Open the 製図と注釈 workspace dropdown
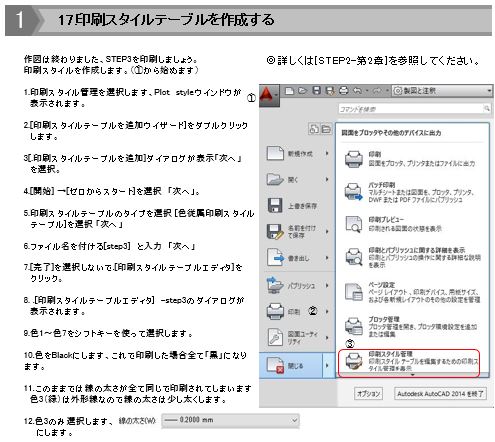The height and width of the screenshot is (442, 495). [x=442, y=91]
